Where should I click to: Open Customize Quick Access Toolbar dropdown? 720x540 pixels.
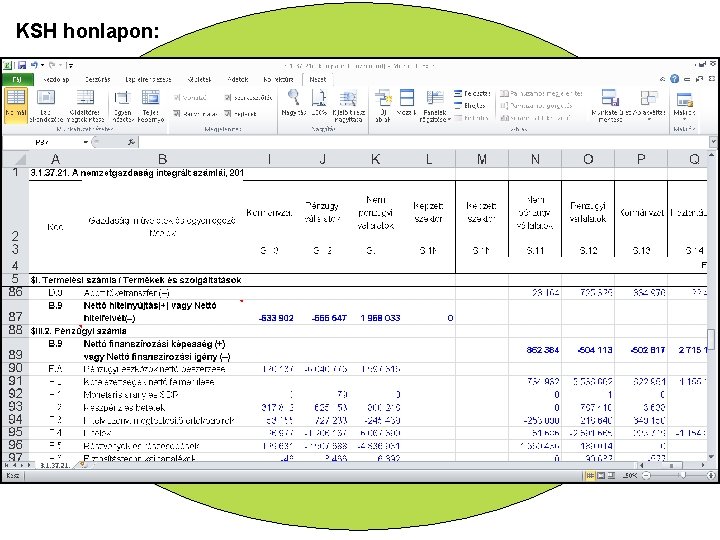[69, 66]
